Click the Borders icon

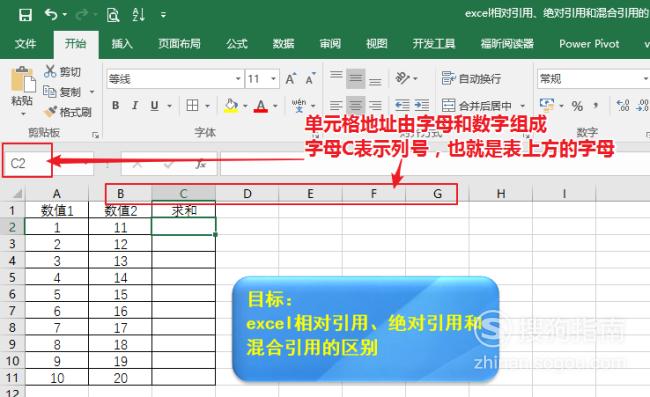tap(192, 106)
